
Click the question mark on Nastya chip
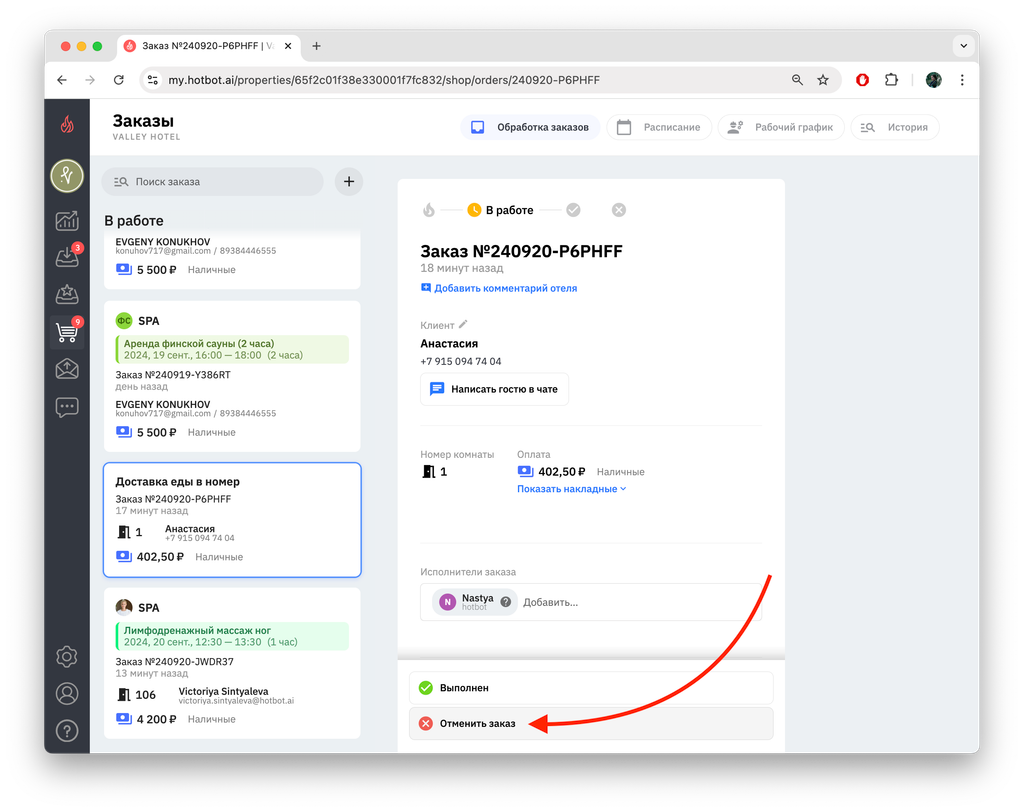coord(505,602)
